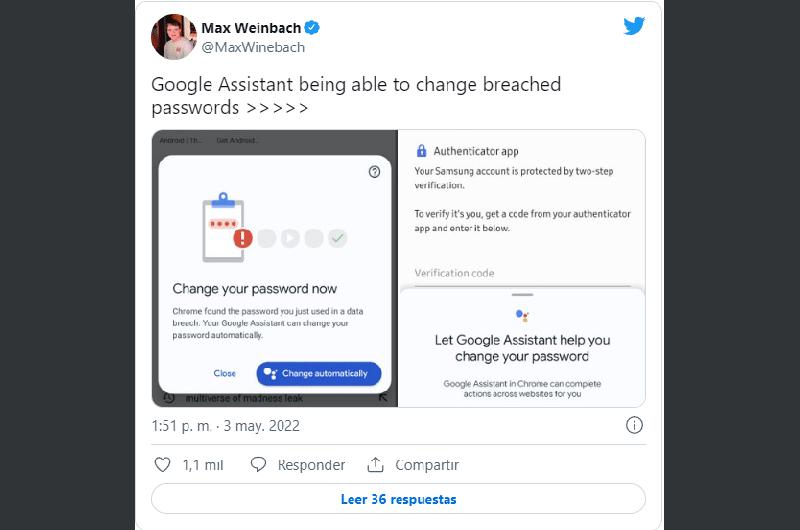Click the help question mark icon

tap(374, 172)
